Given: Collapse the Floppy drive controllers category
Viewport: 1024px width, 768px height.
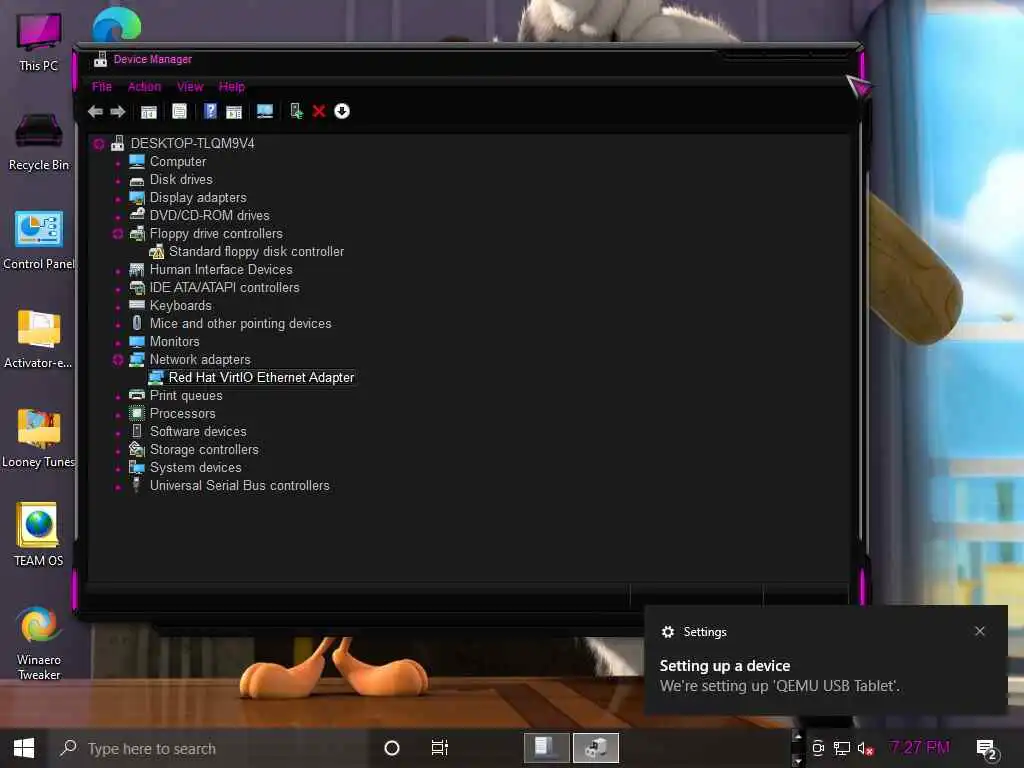Looking at the screenshot, I should [x=118, y=234].
